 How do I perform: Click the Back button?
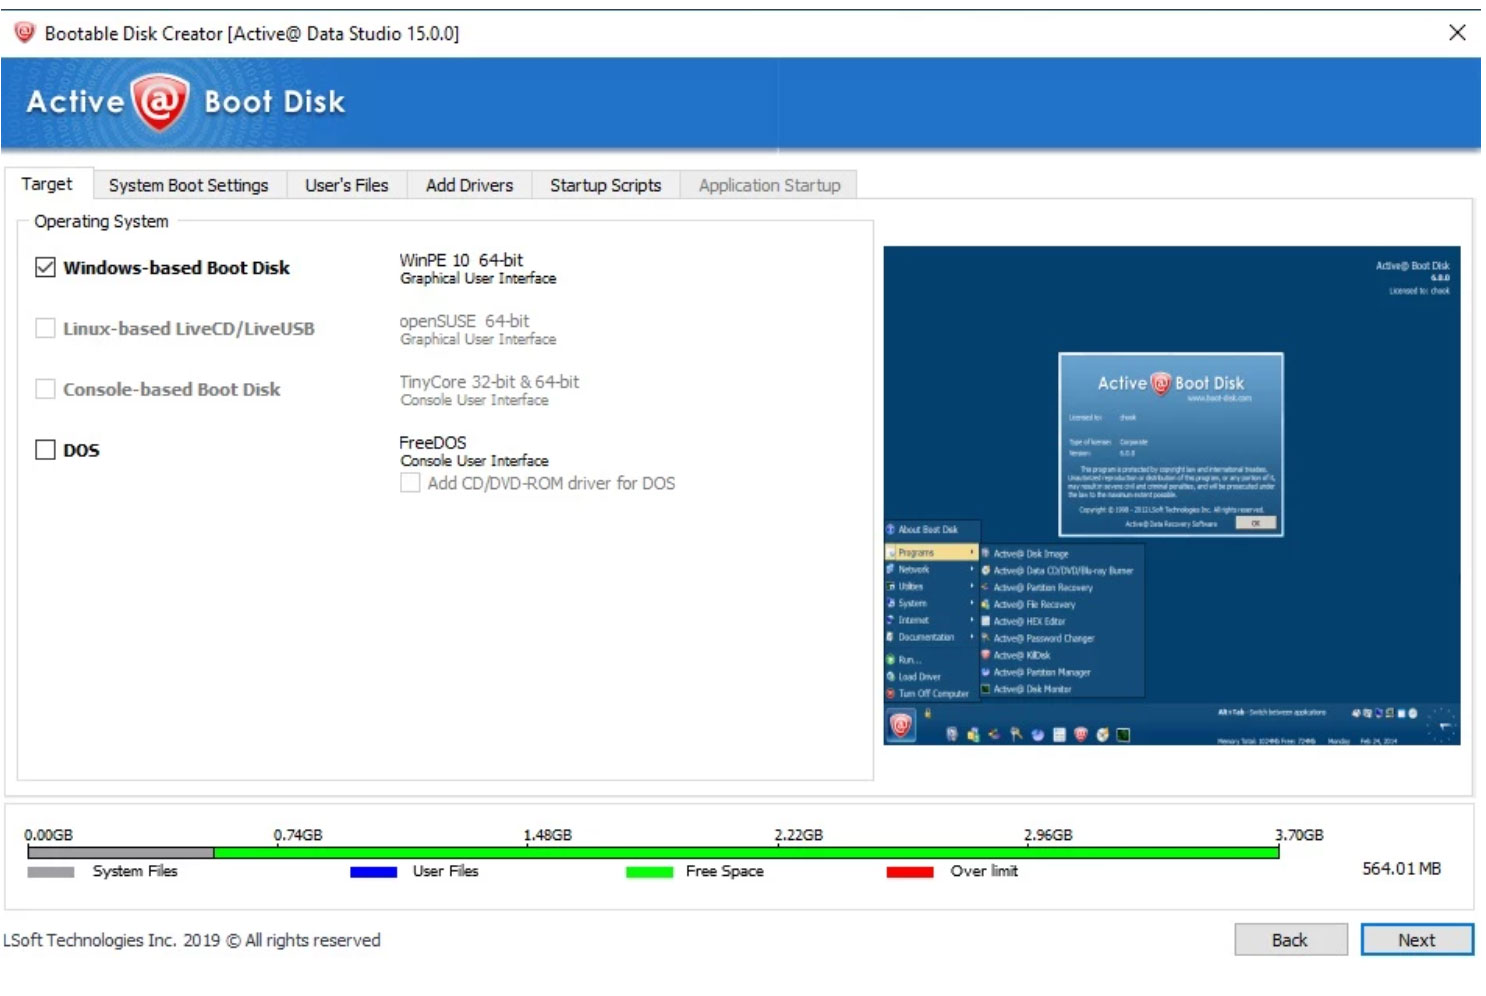1290,939
